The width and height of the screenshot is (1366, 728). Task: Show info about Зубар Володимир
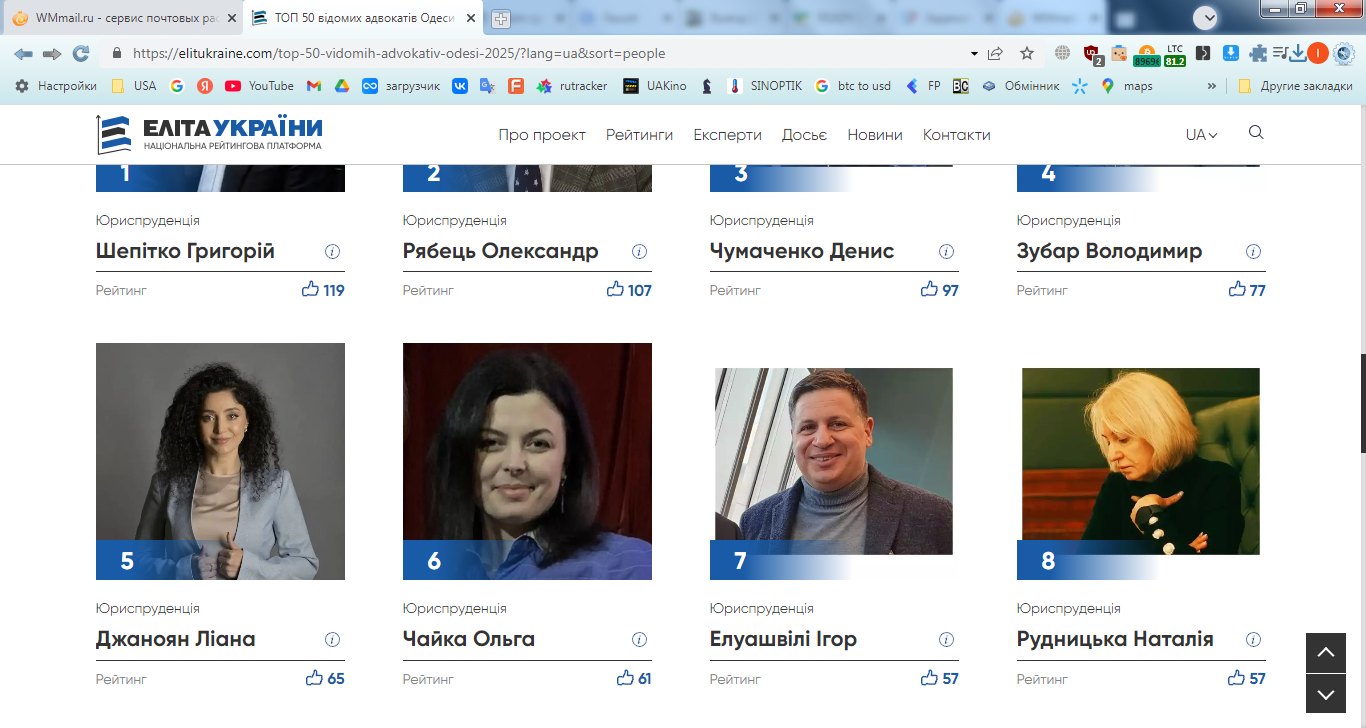[x=1254, y=252]
